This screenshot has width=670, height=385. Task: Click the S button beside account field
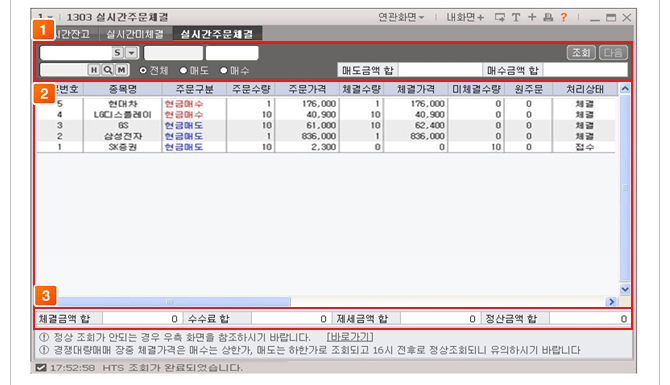(x=118, y=53)
